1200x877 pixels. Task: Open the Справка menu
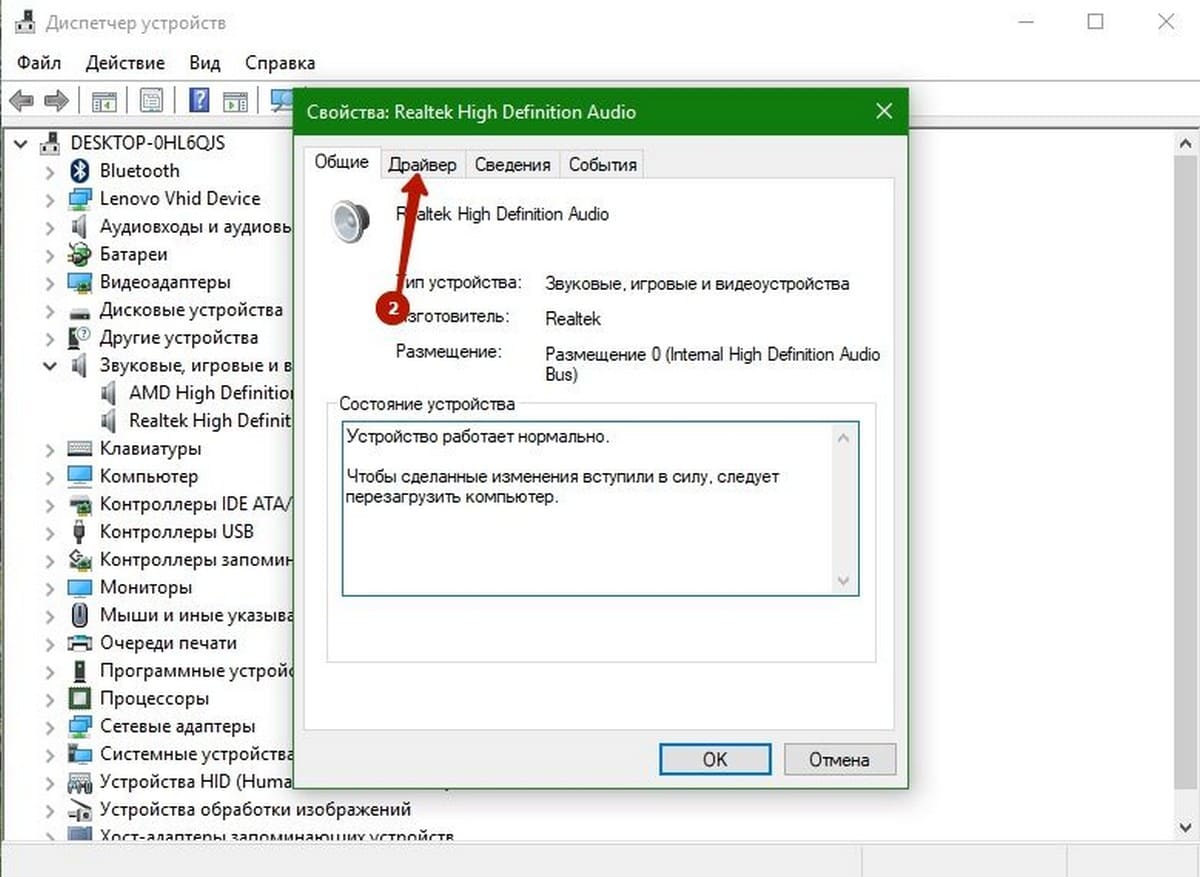(x=280, y=62)
